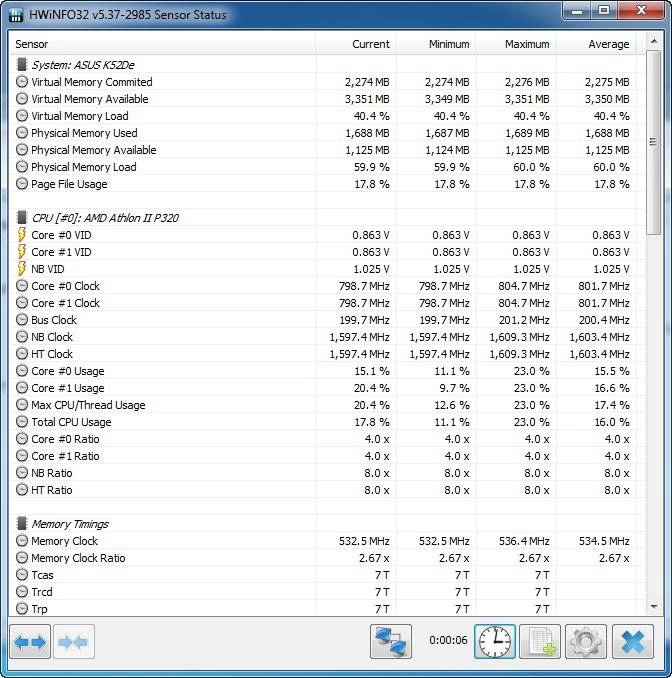The height and width of the screenshot is (678, 672).
Task: Select the Core #1 Ratio row
Action: coord(326,456)
